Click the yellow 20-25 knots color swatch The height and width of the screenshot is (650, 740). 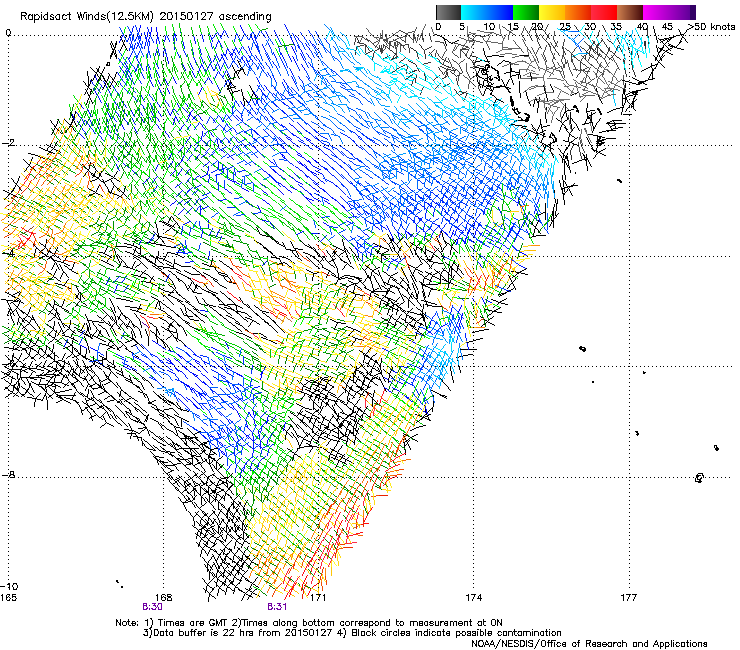[x=552, y=12]
